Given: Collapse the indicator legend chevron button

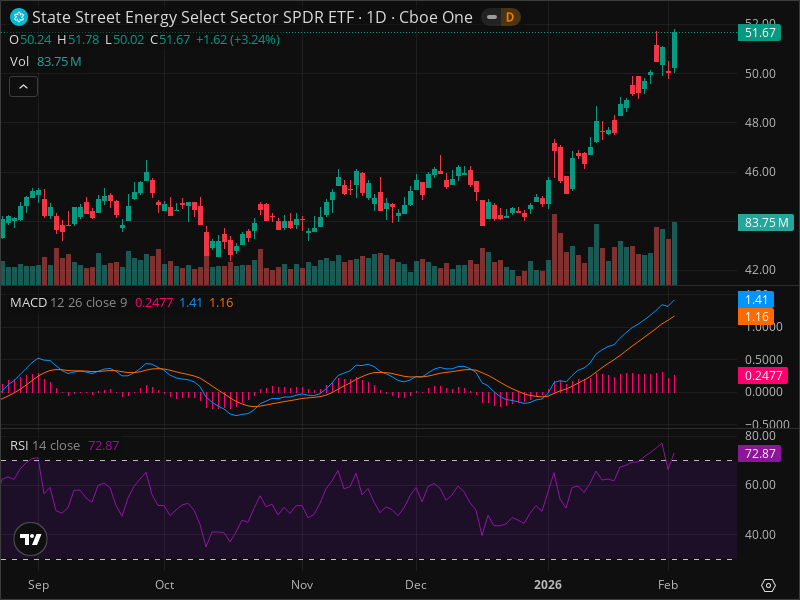Looking at the screenshot, I should click(x=23, y=87).
